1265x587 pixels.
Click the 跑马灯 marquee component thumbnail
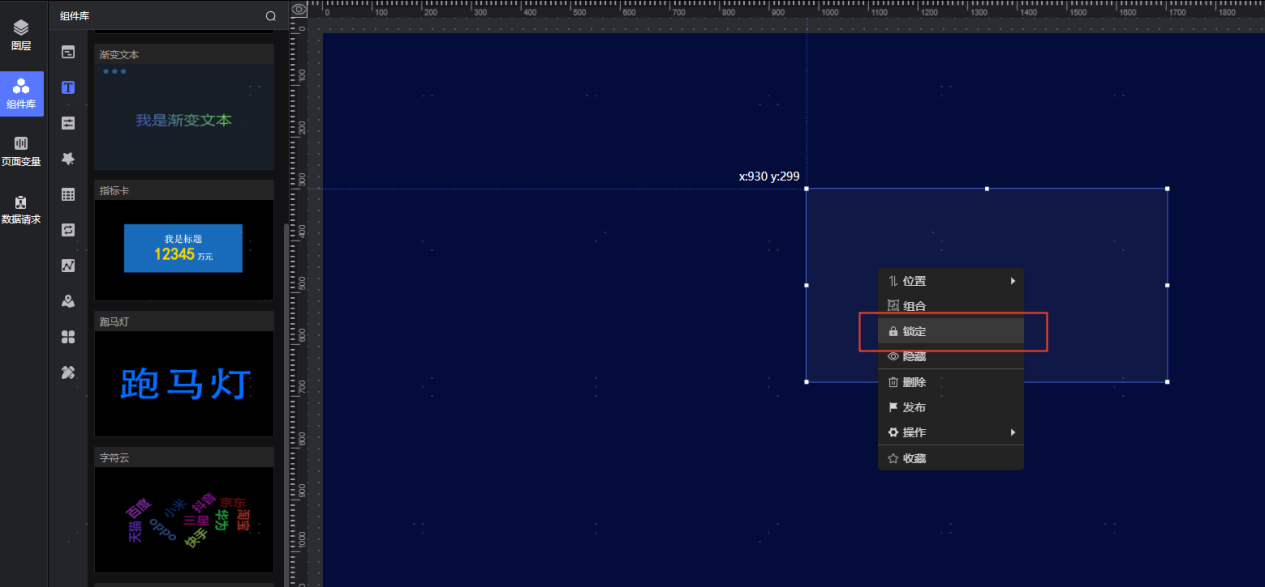pos(184,383)
